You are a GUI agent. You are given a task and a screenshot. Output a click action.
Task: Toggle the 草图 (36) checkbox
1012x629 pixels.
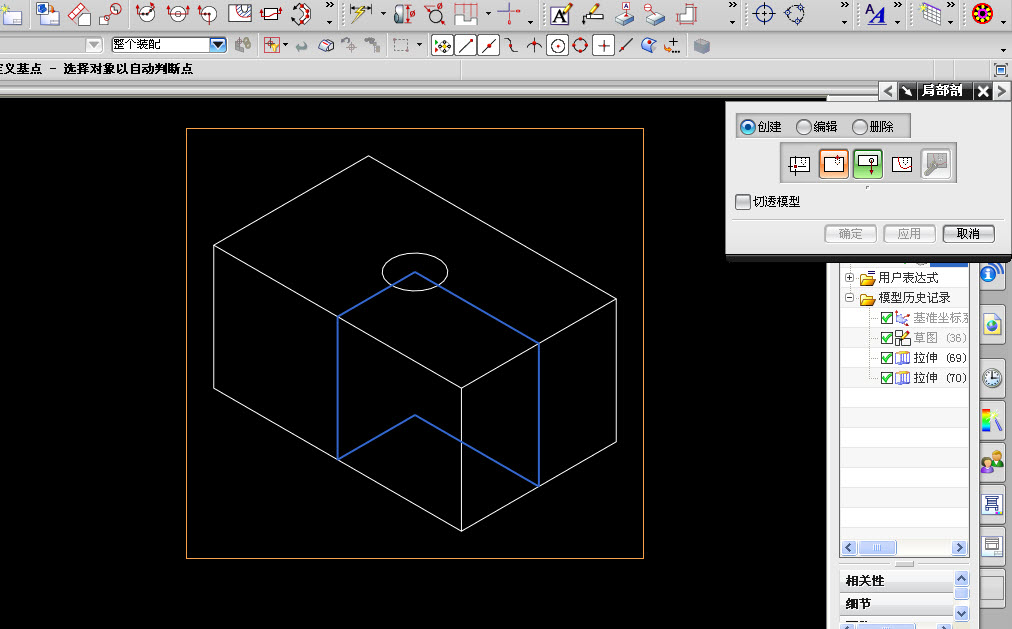tap(887, 338)
